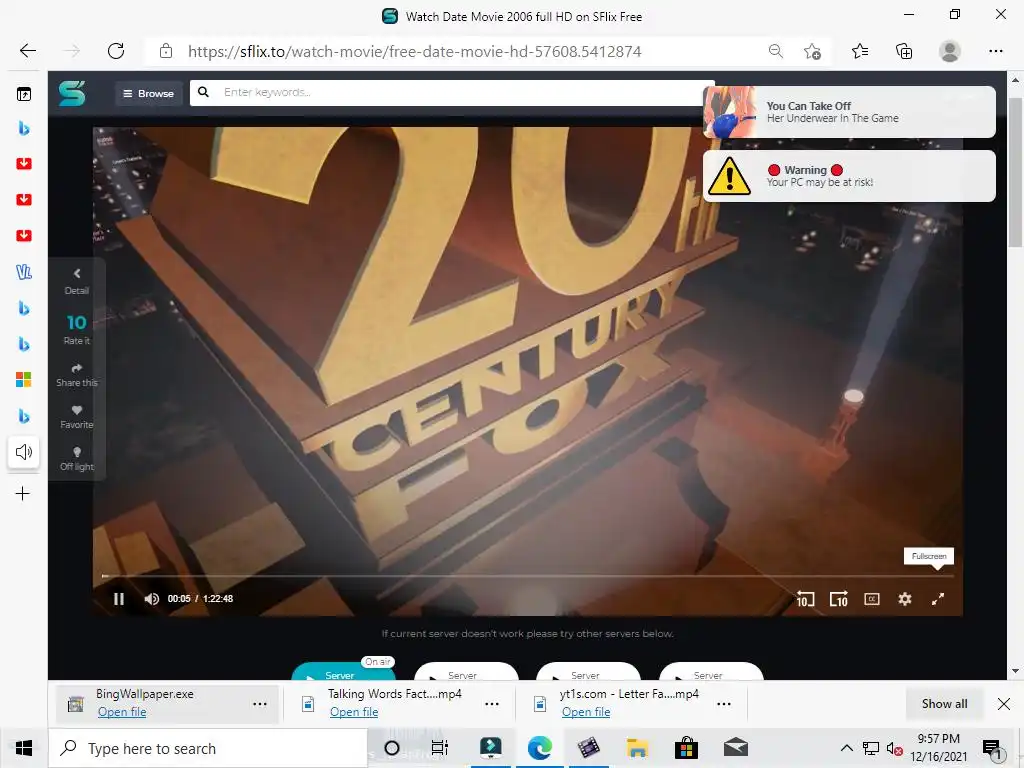The image size is (1024, 768).
Task: Open the Favorites list icon
Action: 860,51
